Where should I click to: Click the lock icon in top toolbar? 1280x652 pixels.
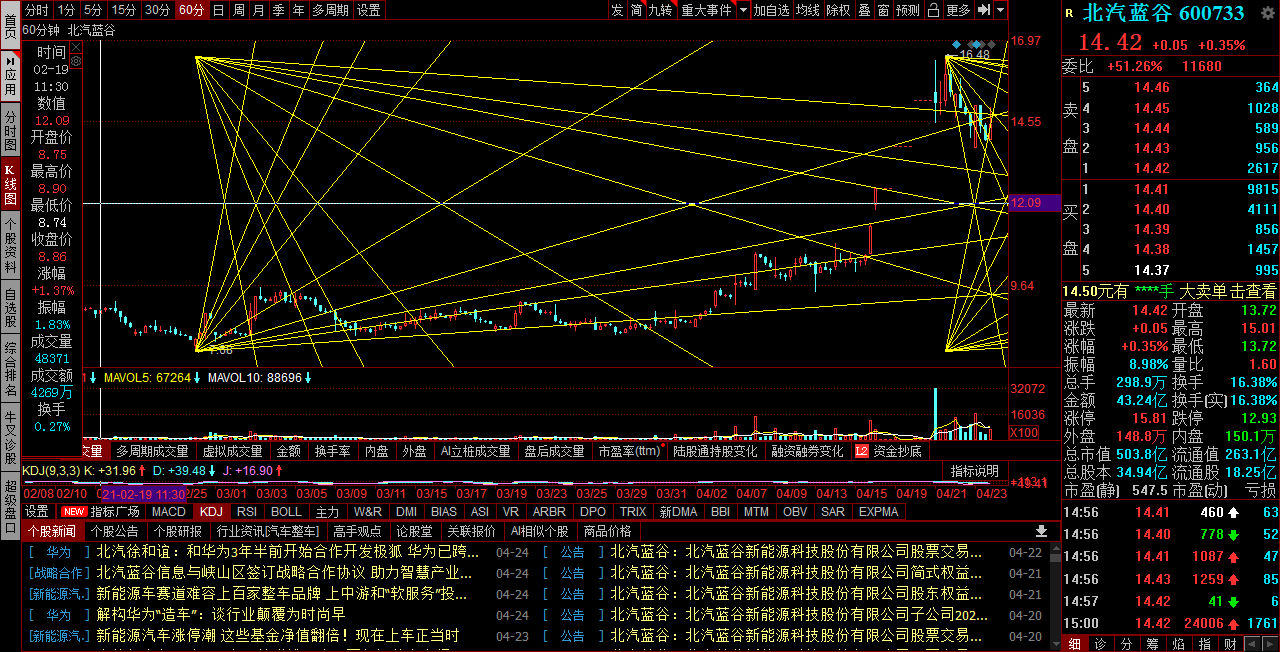click(933, 10)
